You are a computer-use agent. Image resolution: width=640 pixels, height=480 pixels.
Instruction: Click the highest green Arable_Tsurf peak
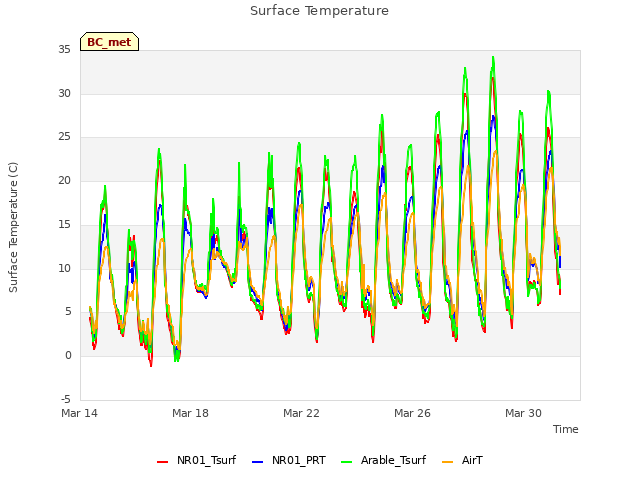(x=493, y=58)
